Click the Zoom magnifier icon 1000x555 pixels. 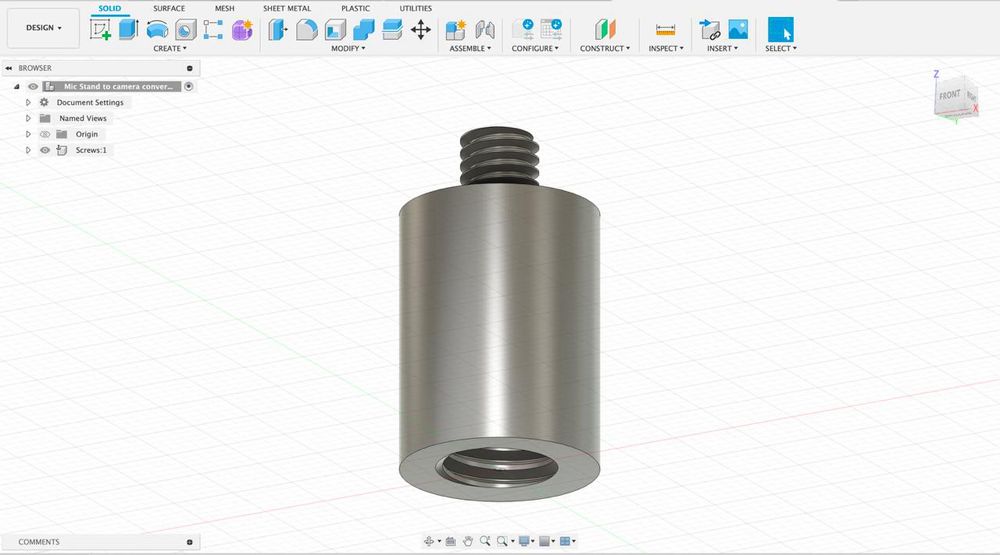tap(485, 541)
